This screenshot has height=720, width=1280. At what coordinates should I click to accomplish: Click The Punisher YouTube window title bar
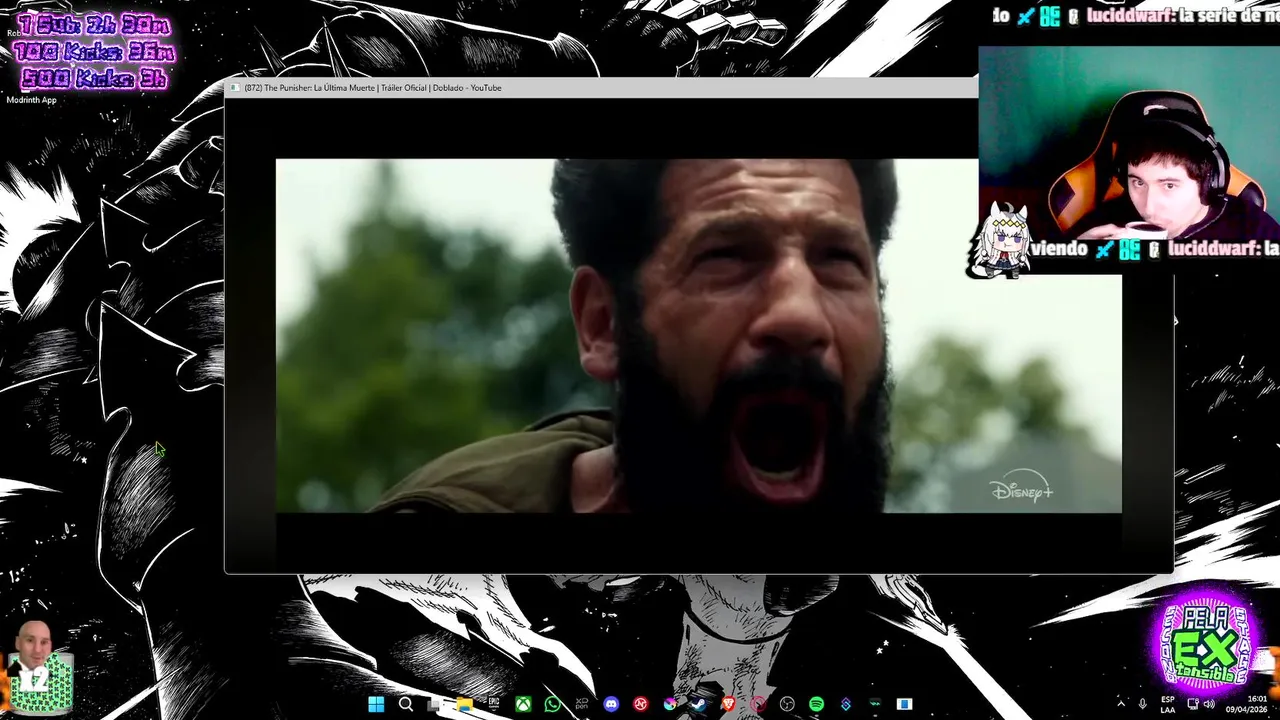pyautogui.click(x=600, y=88)
